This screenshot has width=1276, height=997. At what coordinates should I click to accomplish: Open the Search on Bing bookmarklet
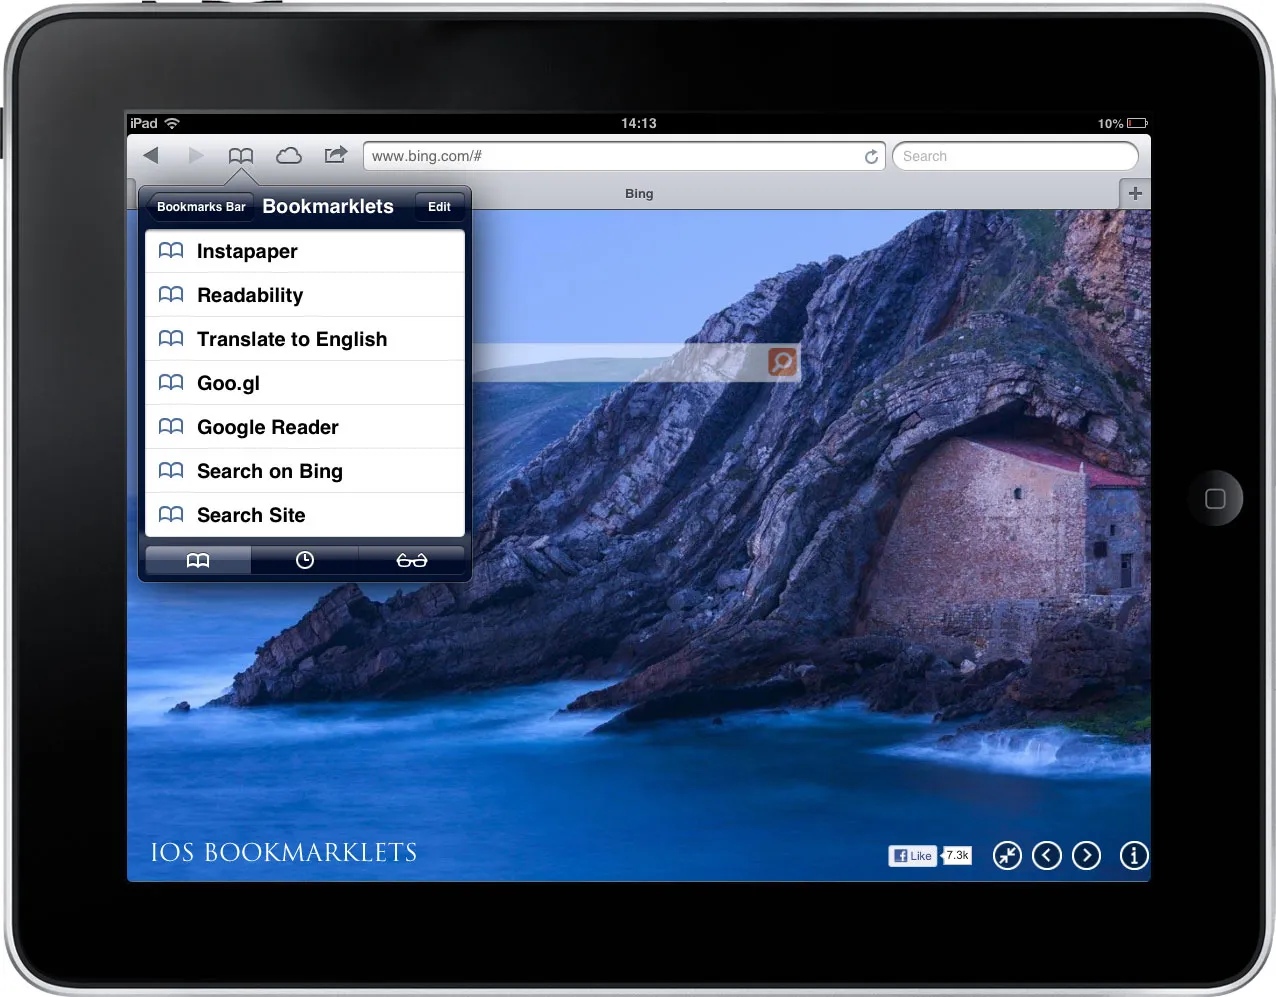coord(270,471)
